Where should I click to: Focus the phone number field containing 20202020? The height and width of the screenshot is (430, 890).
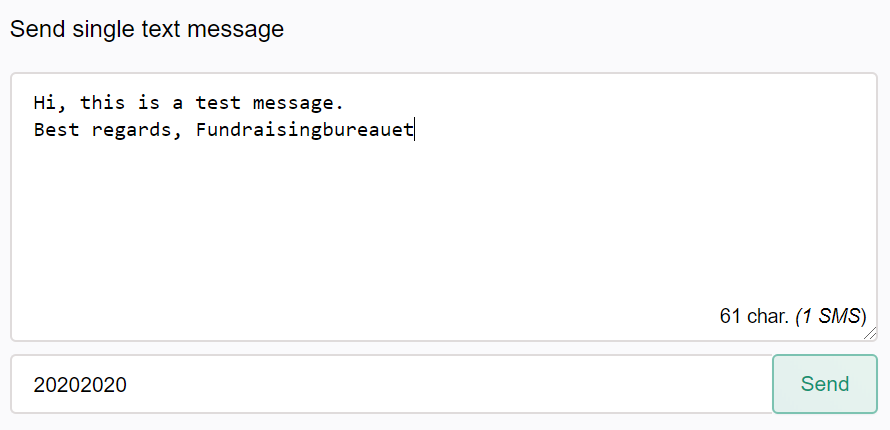coord(392,384)
